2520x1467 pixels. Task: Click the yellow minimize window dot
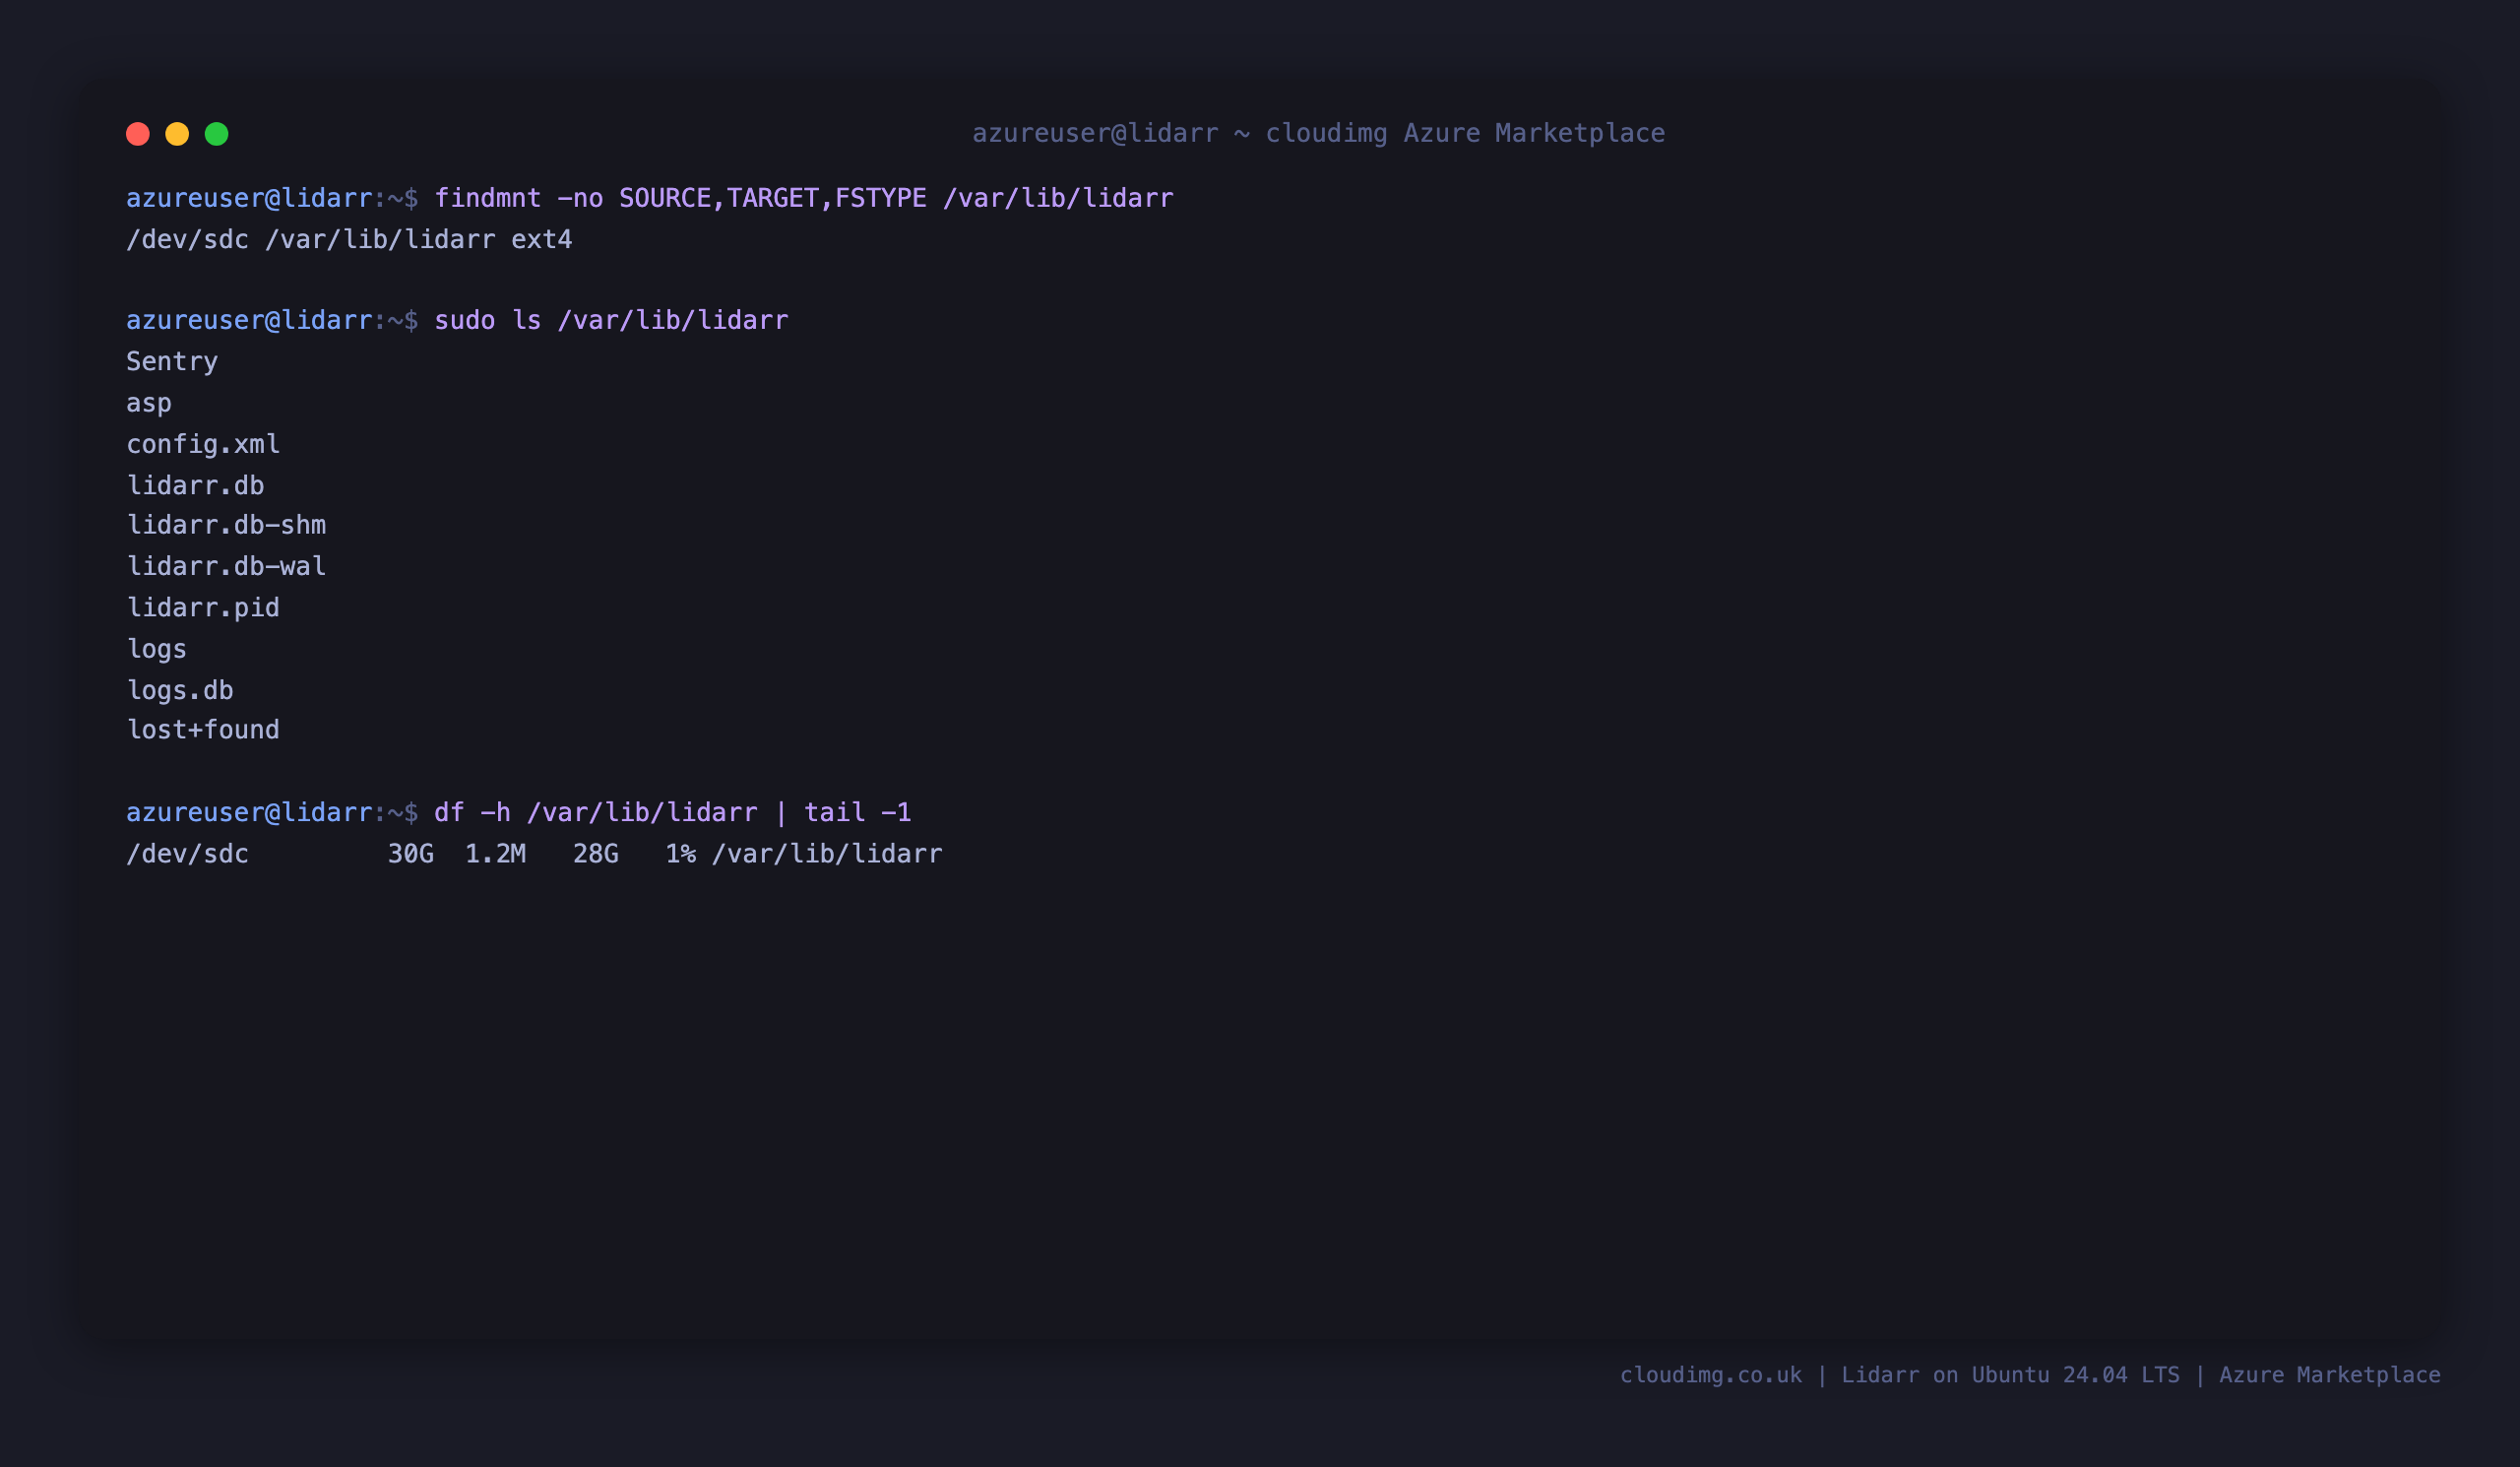coord(177,134)
